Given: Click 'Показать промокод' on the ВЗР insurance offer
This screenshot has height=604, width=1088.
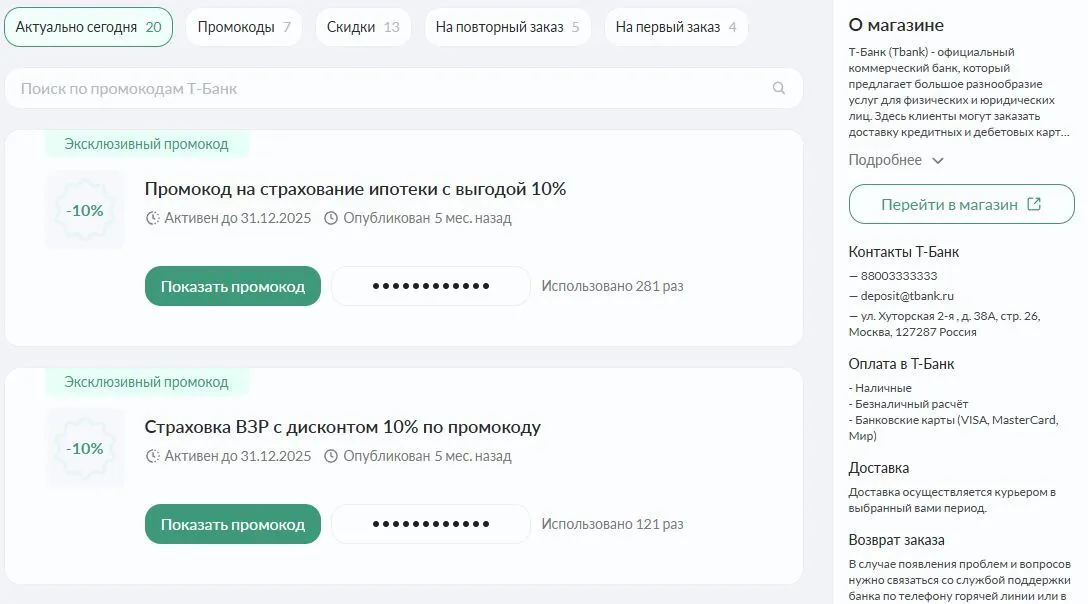Looking at the screenshot, I should coord(232,523).
